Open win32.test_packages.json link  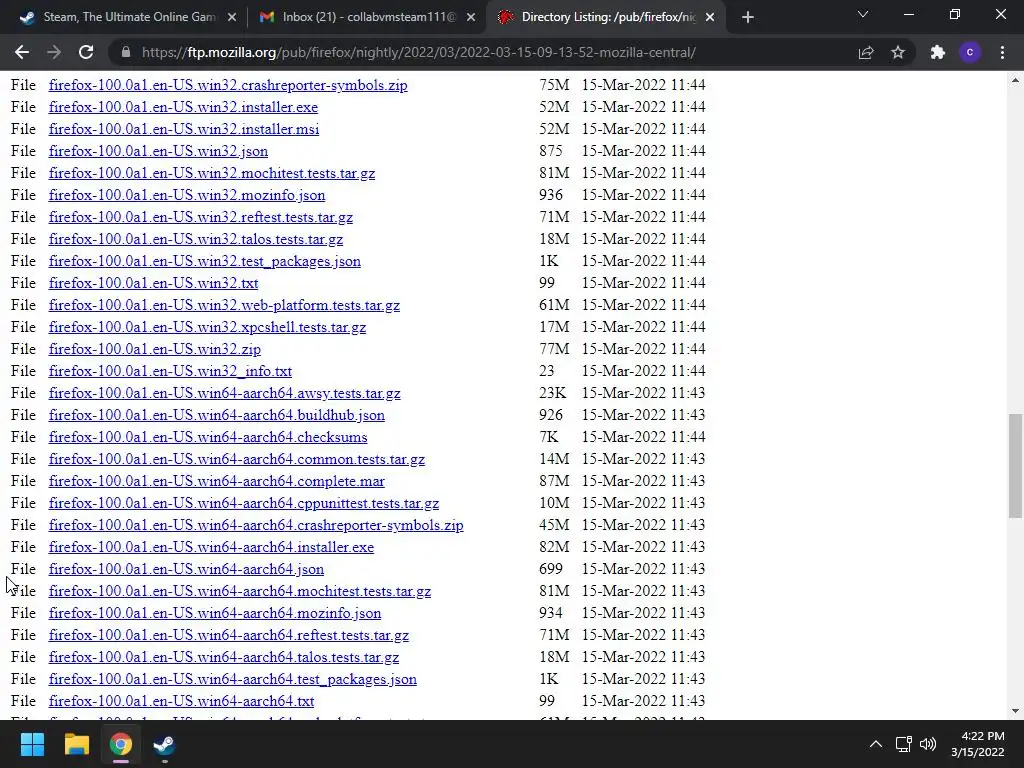[x=204, y=261]
